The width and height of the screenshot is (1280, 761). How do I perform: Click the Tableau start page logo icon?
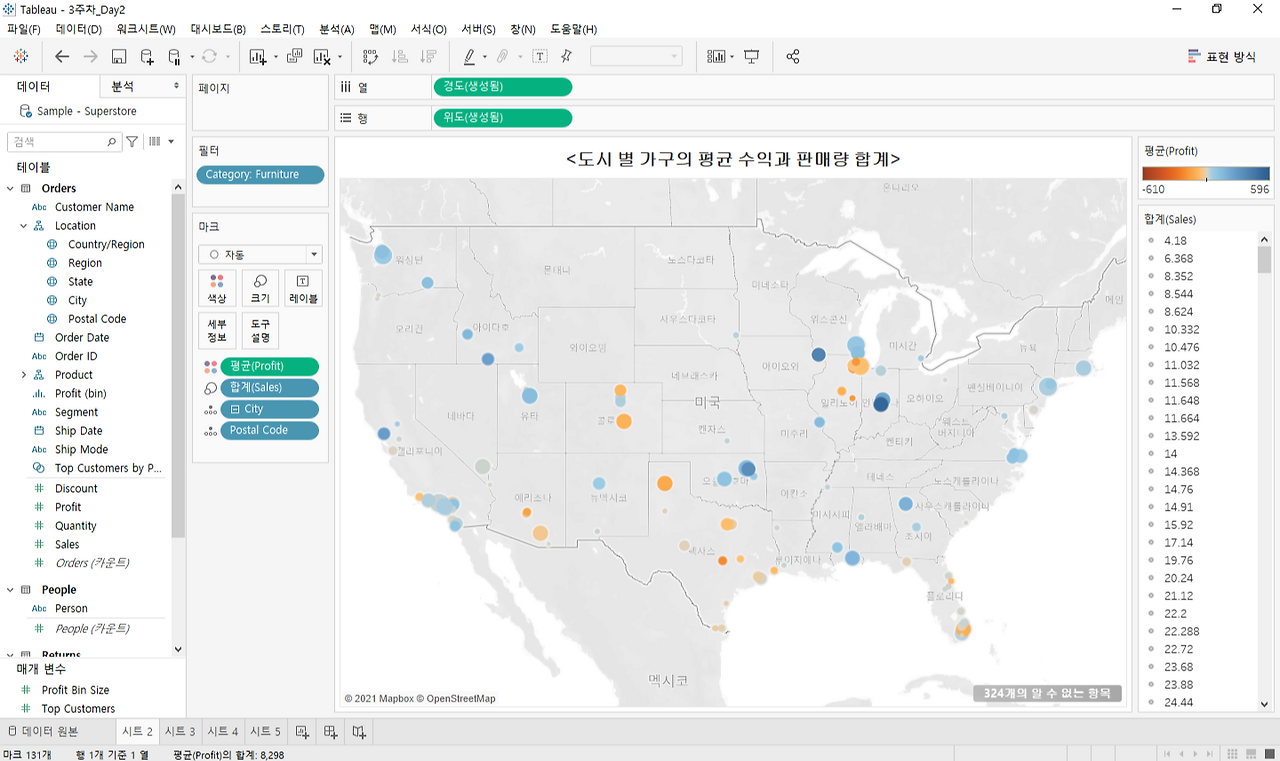[x=21, y=57]
